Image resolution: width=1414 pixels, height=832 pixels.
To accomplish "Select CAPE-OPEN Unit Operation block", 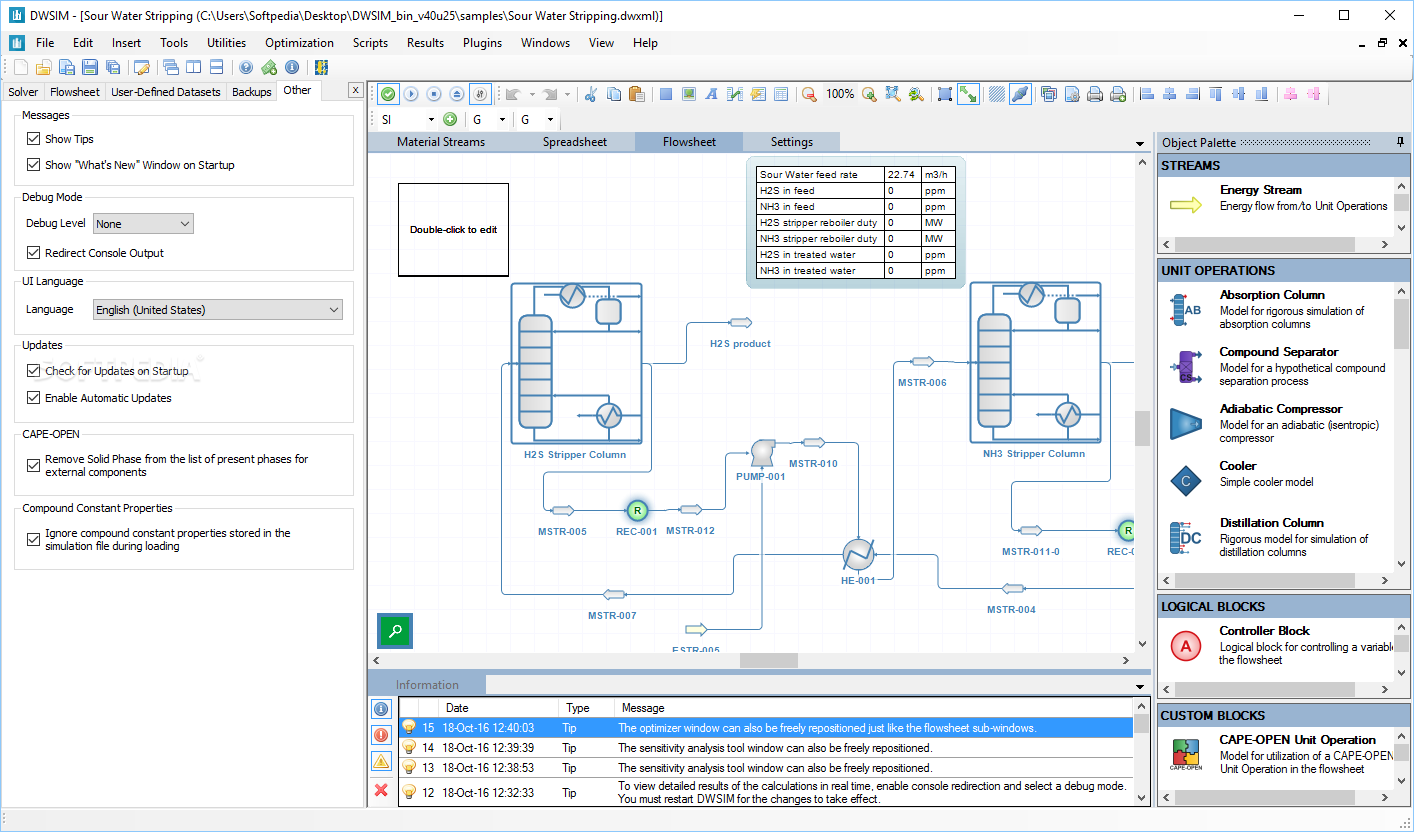I will pyautogui.click(x=1278, y=755).
